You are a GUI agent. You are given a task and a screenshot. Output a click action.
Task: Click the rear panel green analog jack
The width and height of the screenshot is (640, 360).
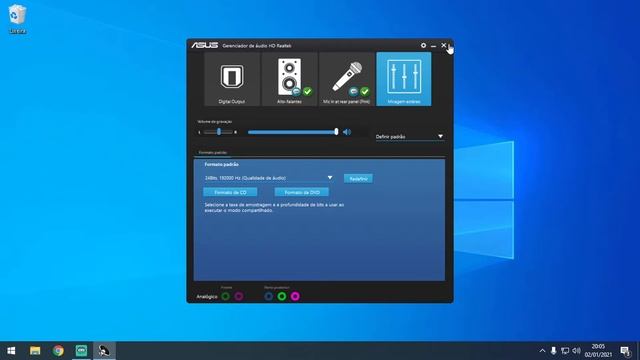coord(282,296)
